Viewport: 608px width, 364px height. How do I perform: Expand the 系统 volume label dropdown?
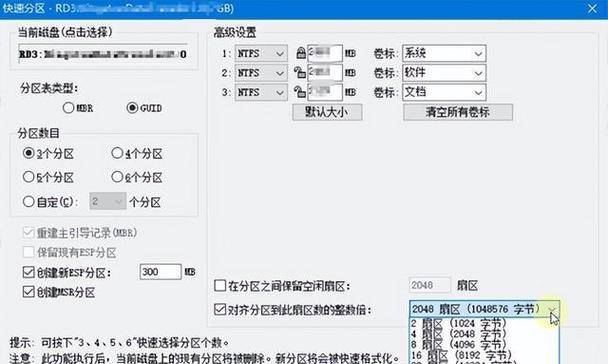(x=478, y=53)
